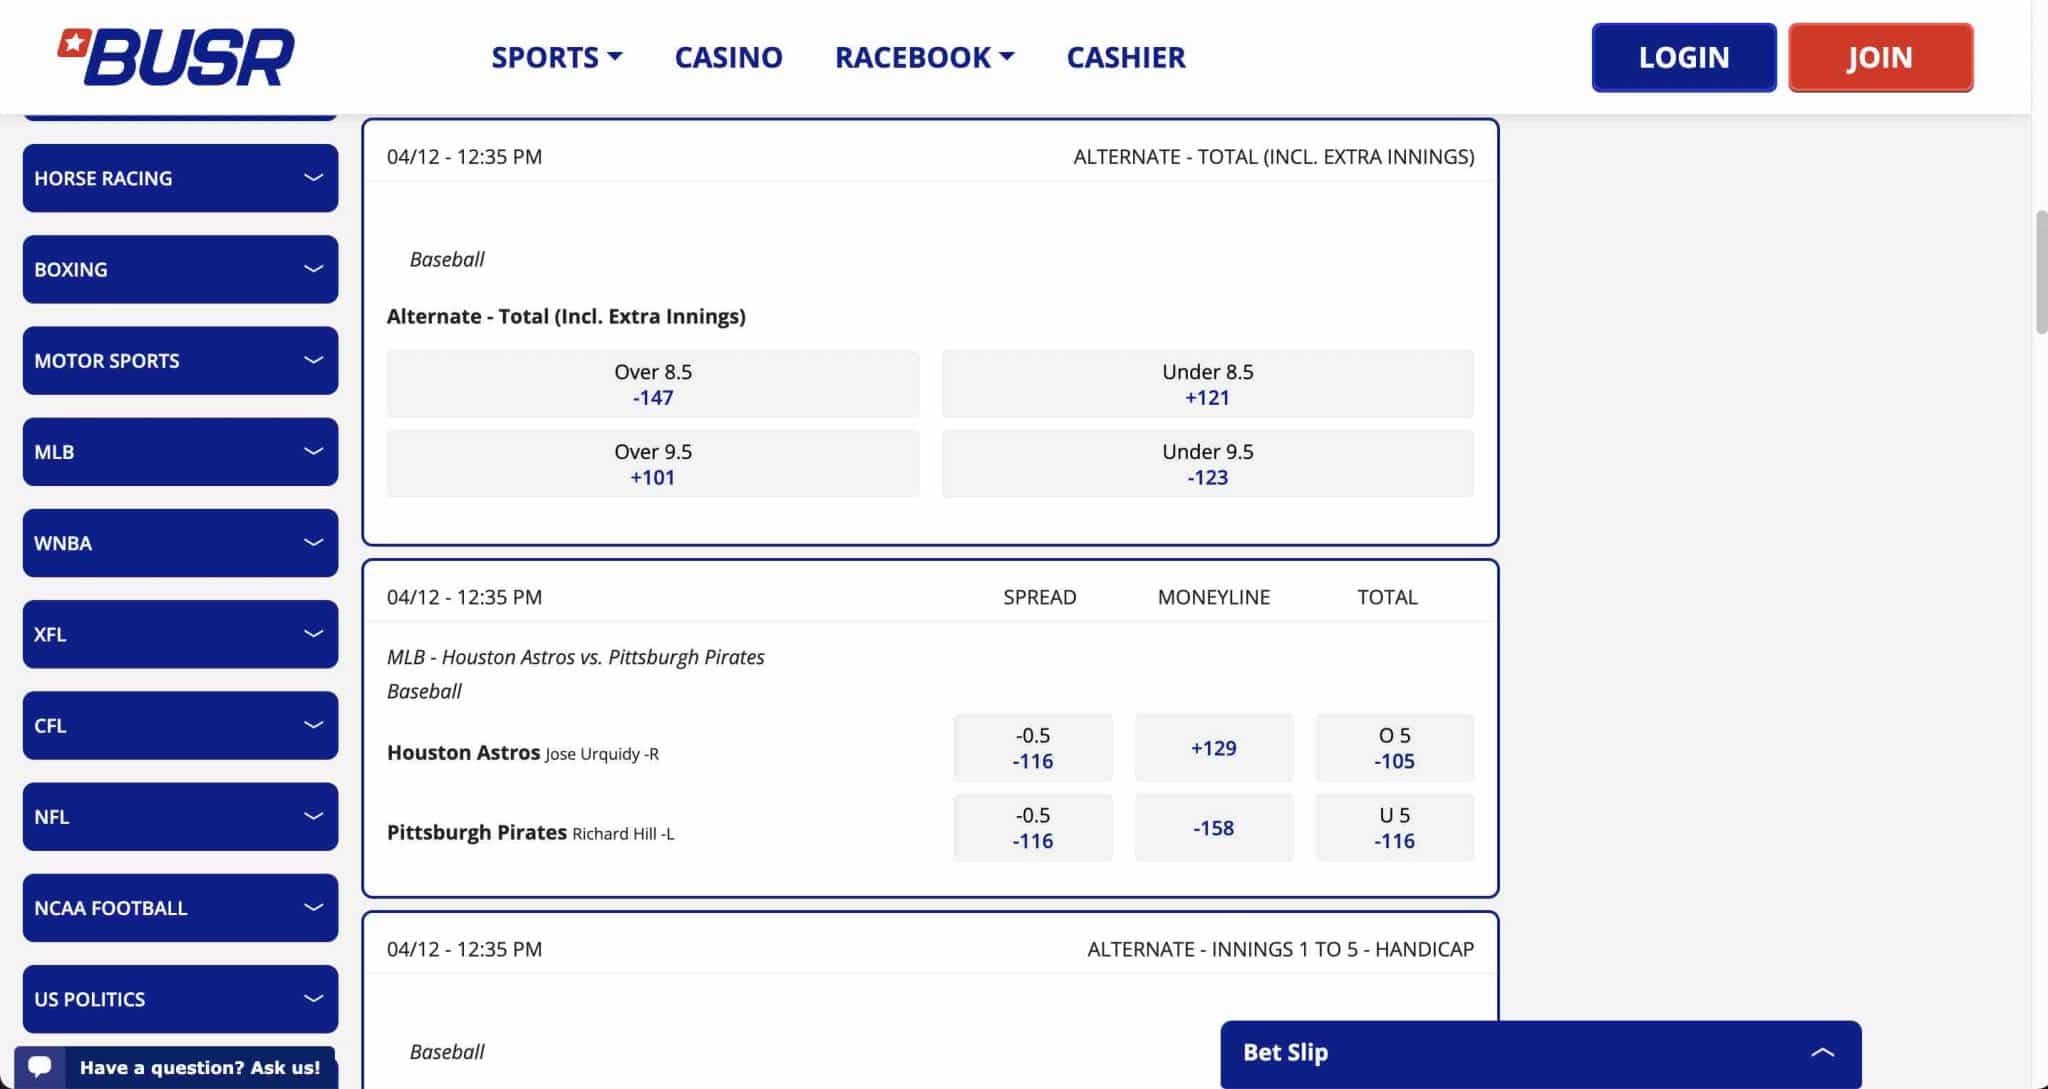This screenshot has width=2048, height=1089.
Task: Click the 'Houston Astros' team name
Action: coord(463,752)
